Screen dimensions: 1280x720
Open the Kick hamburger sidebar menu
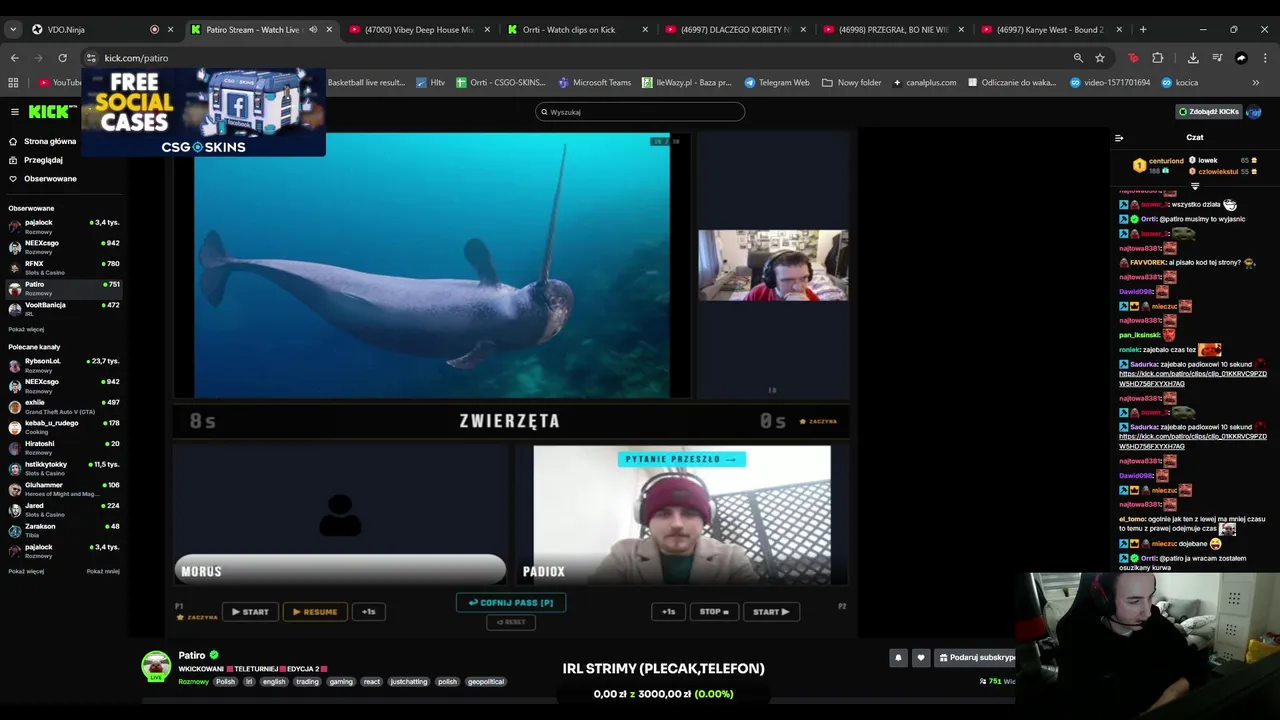pyautogui.click(x=15, y=112)
